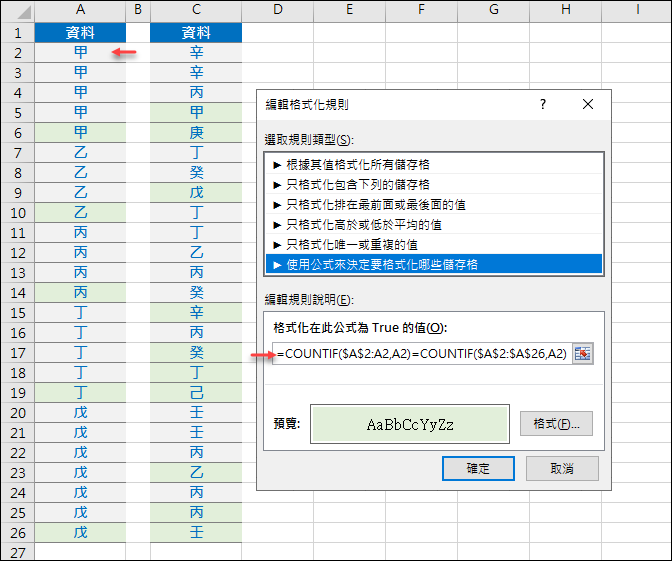Click cell C20 containing 壬
Image resolution: width=672 pixels, height=561 pixels.
196,413
